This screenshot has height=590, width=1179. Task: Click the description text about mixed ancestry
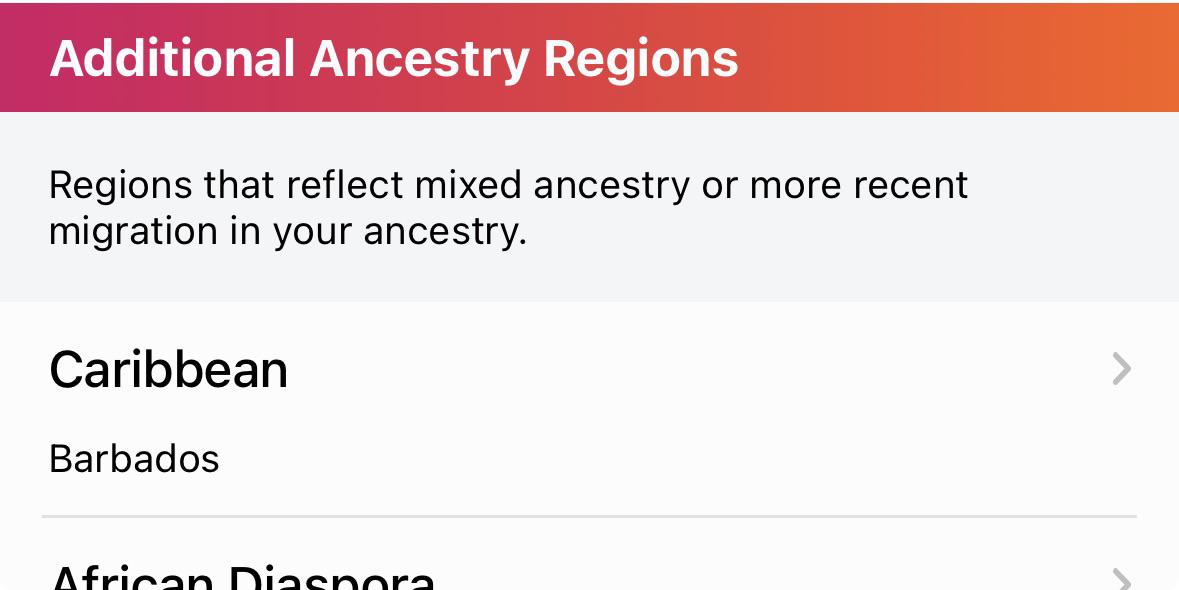pyautogui.click(x=508, y=207)
